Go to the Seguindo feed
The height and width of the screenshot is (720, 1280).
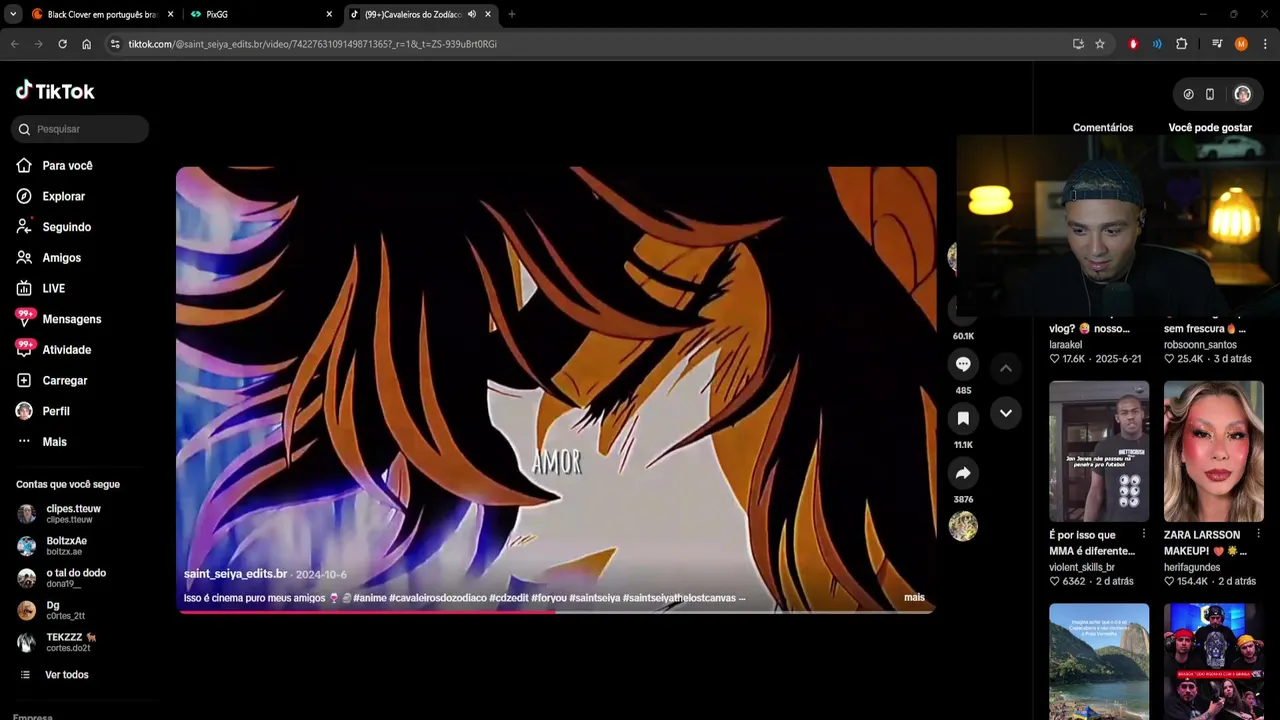(54, 227)
